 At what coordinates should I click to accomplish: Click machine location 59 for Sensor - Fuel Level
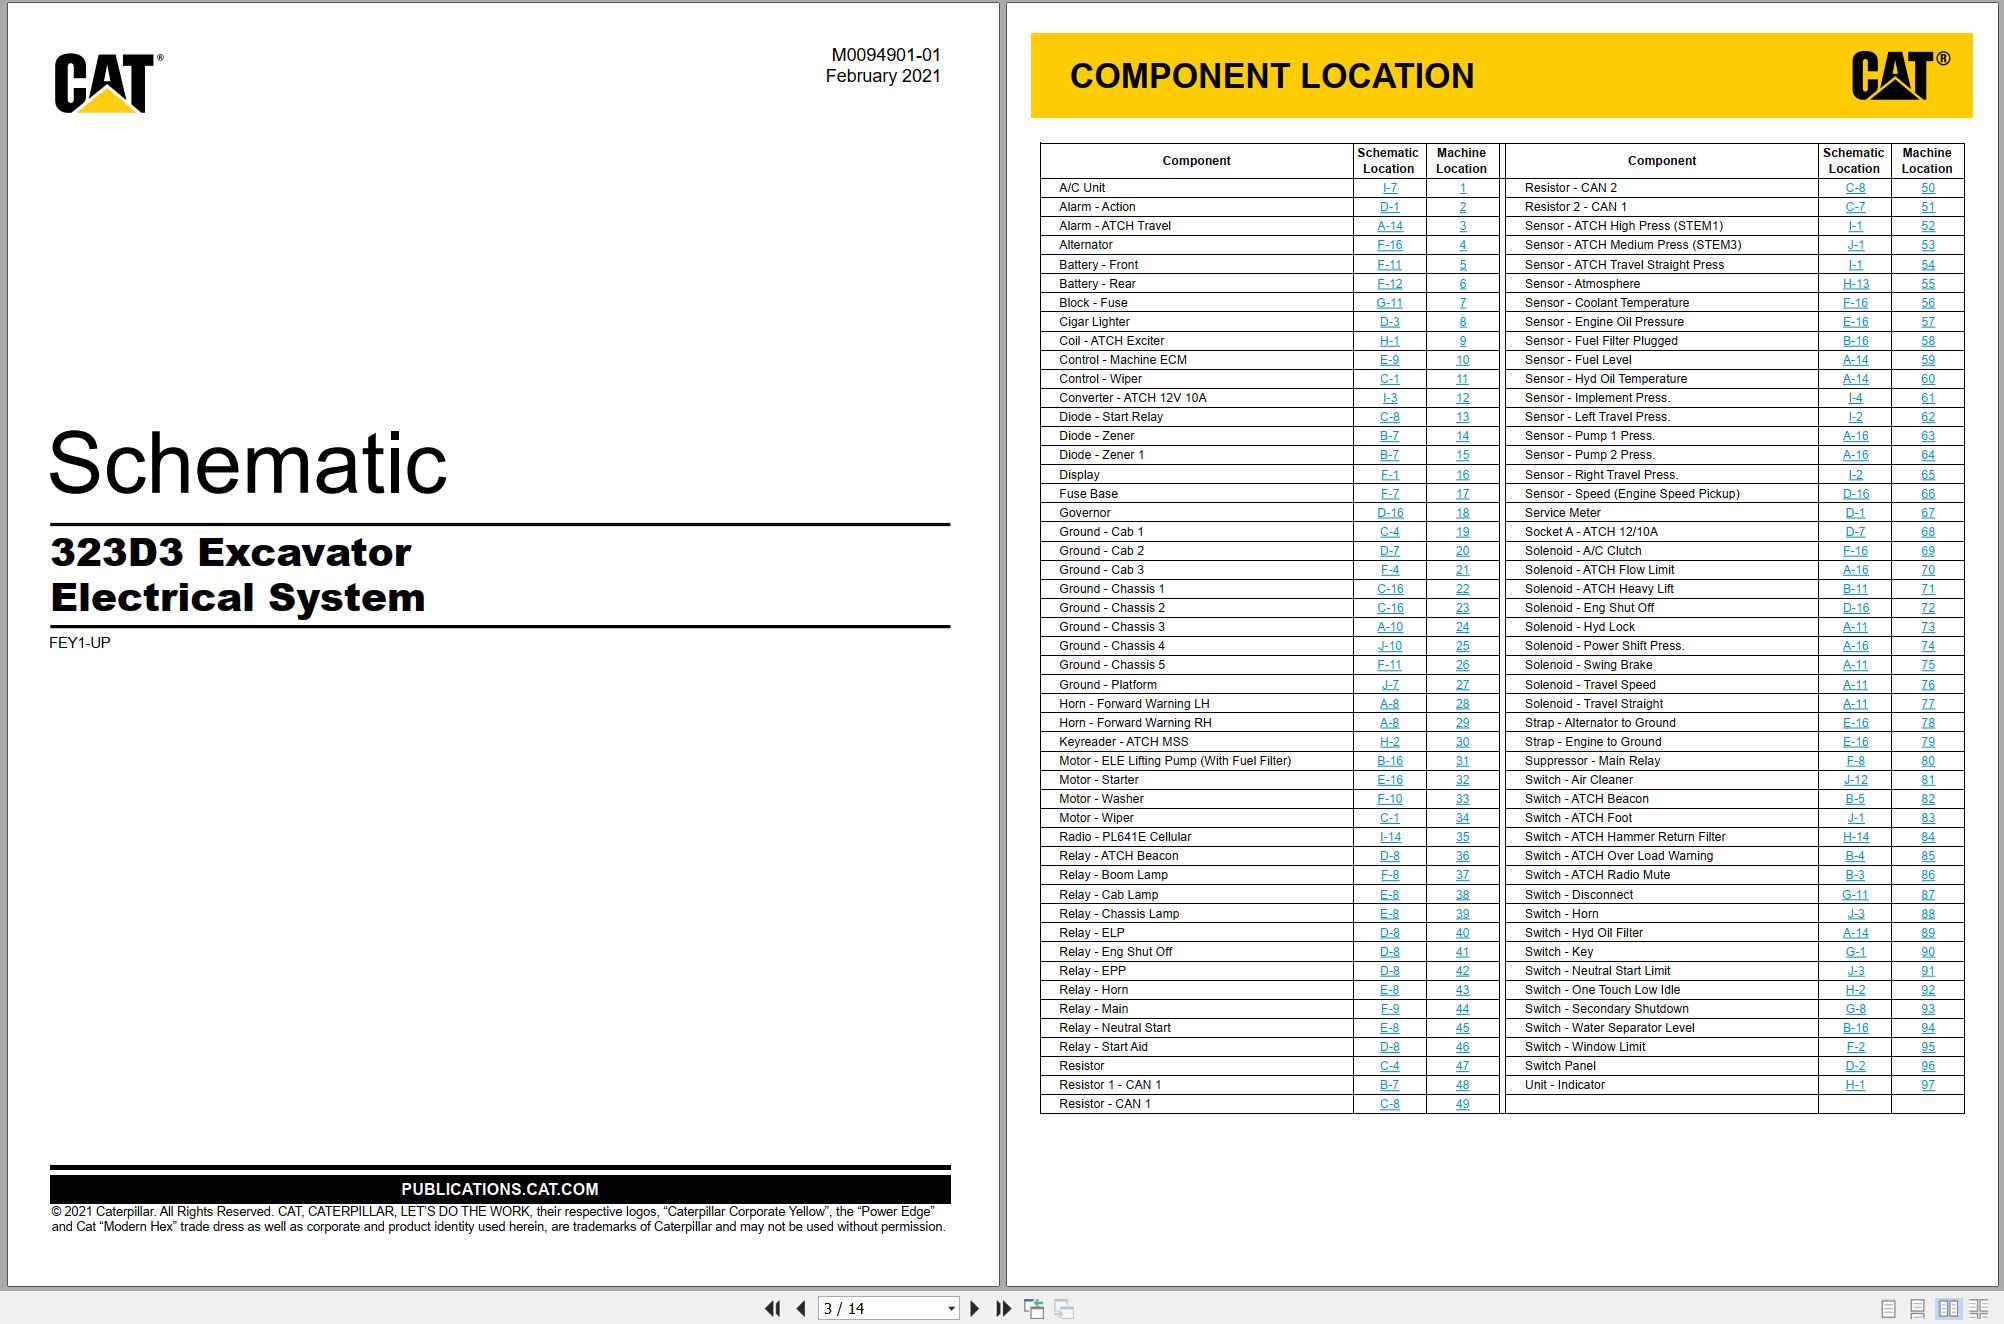tap(1927, 360)
